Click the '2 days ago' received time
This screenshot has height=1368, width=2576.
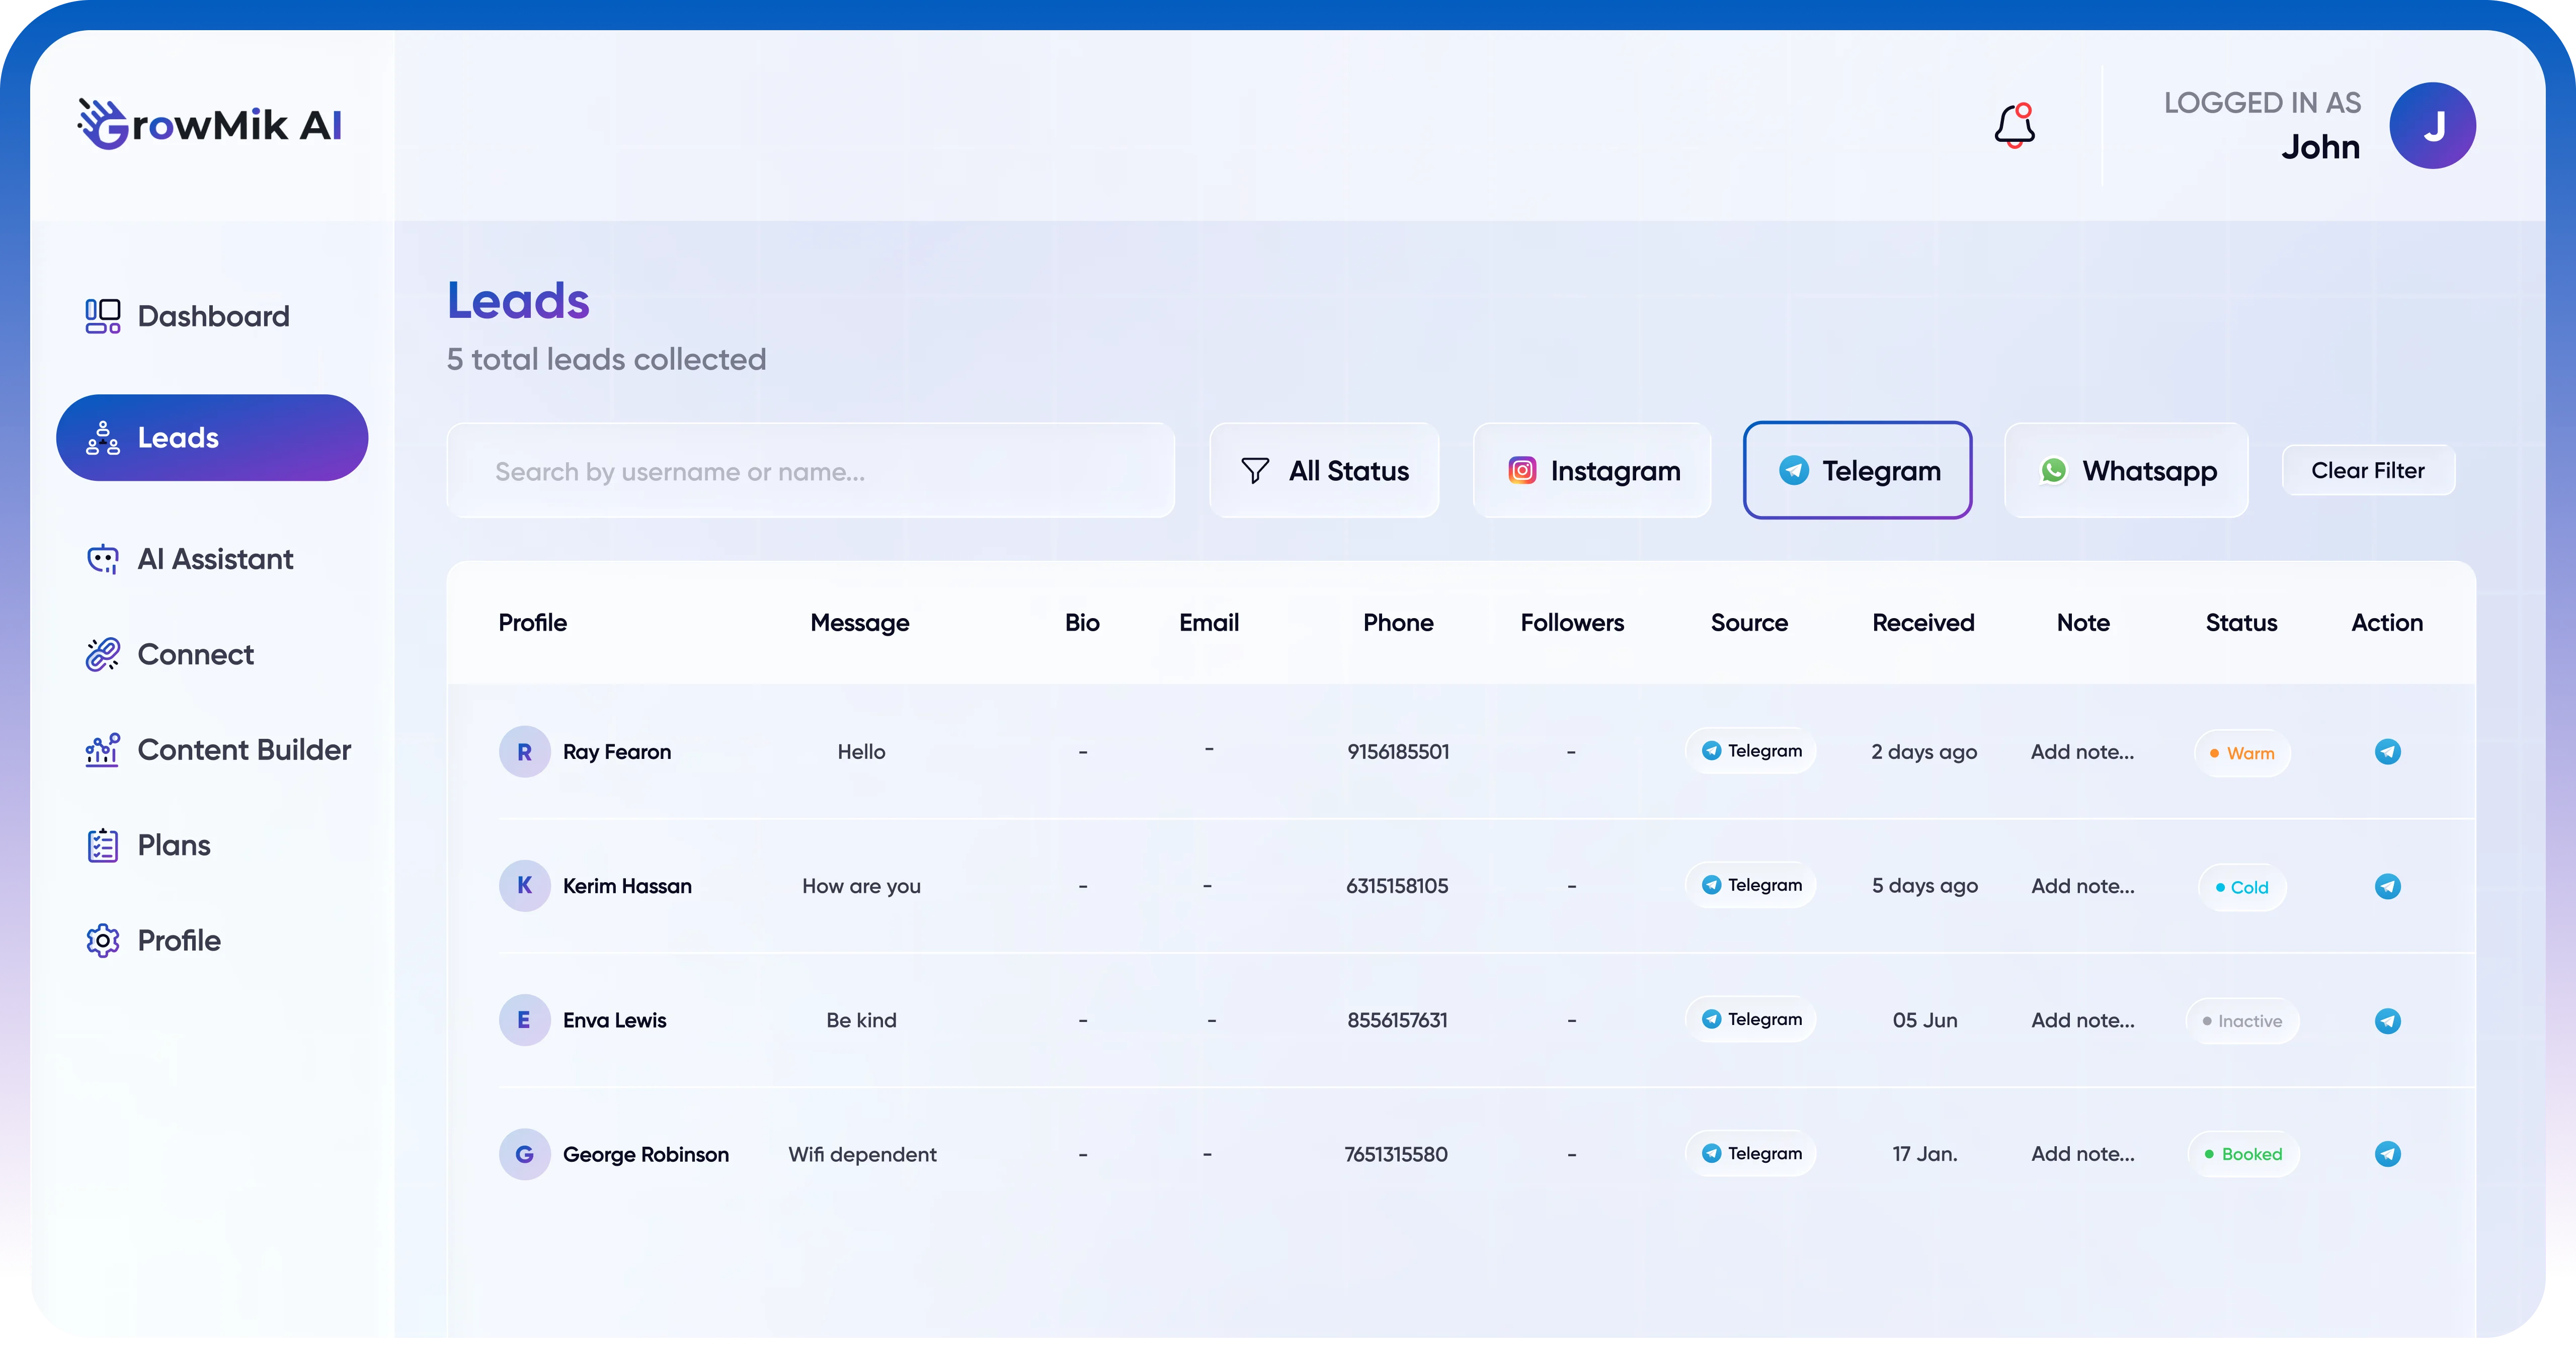[x=1924, y=752]
